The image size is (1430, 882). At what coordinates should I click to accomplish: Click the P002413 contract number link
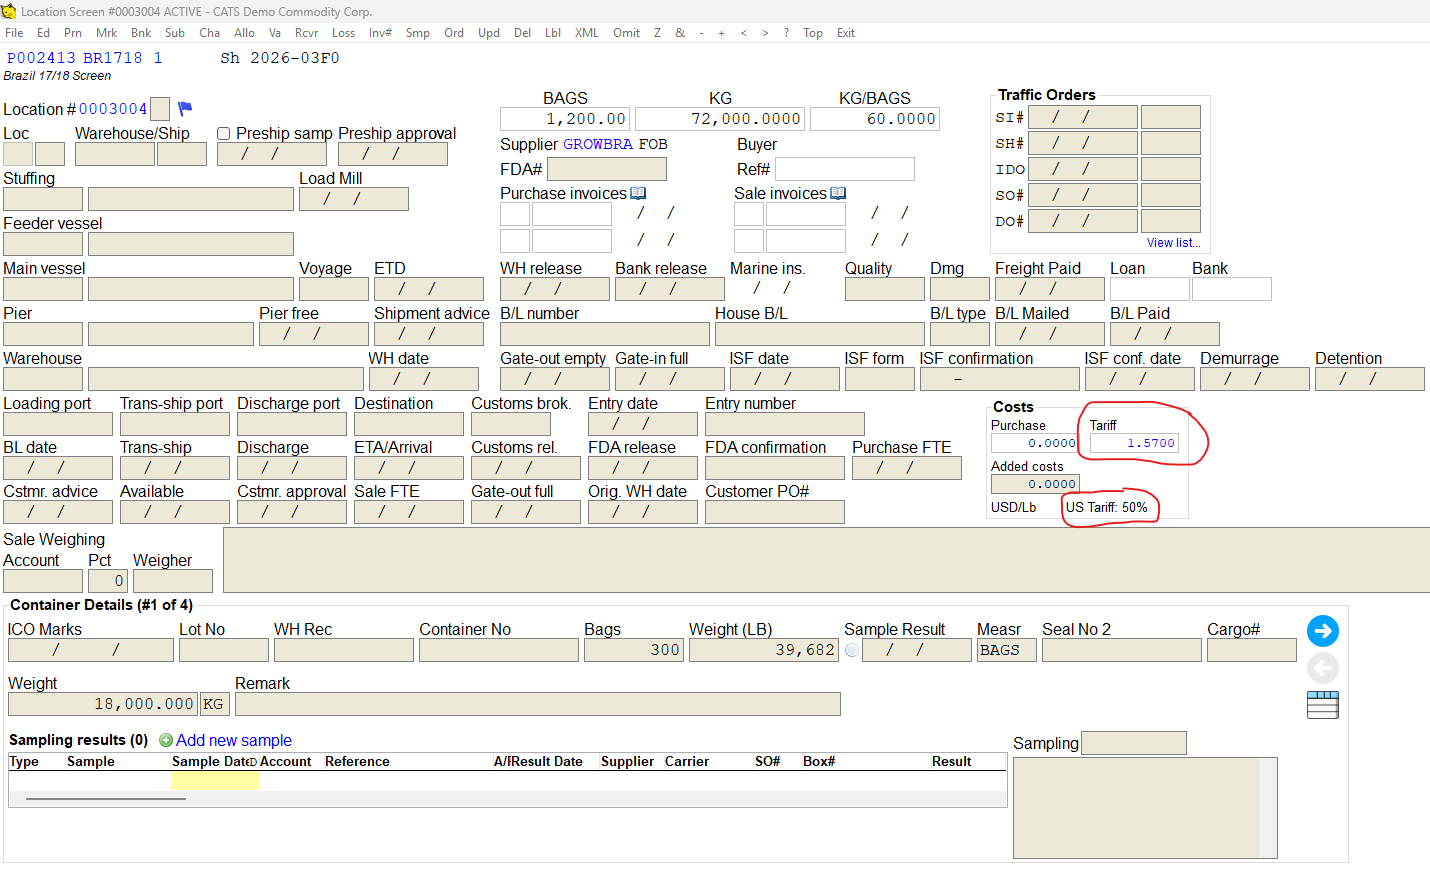coord(39,58)
